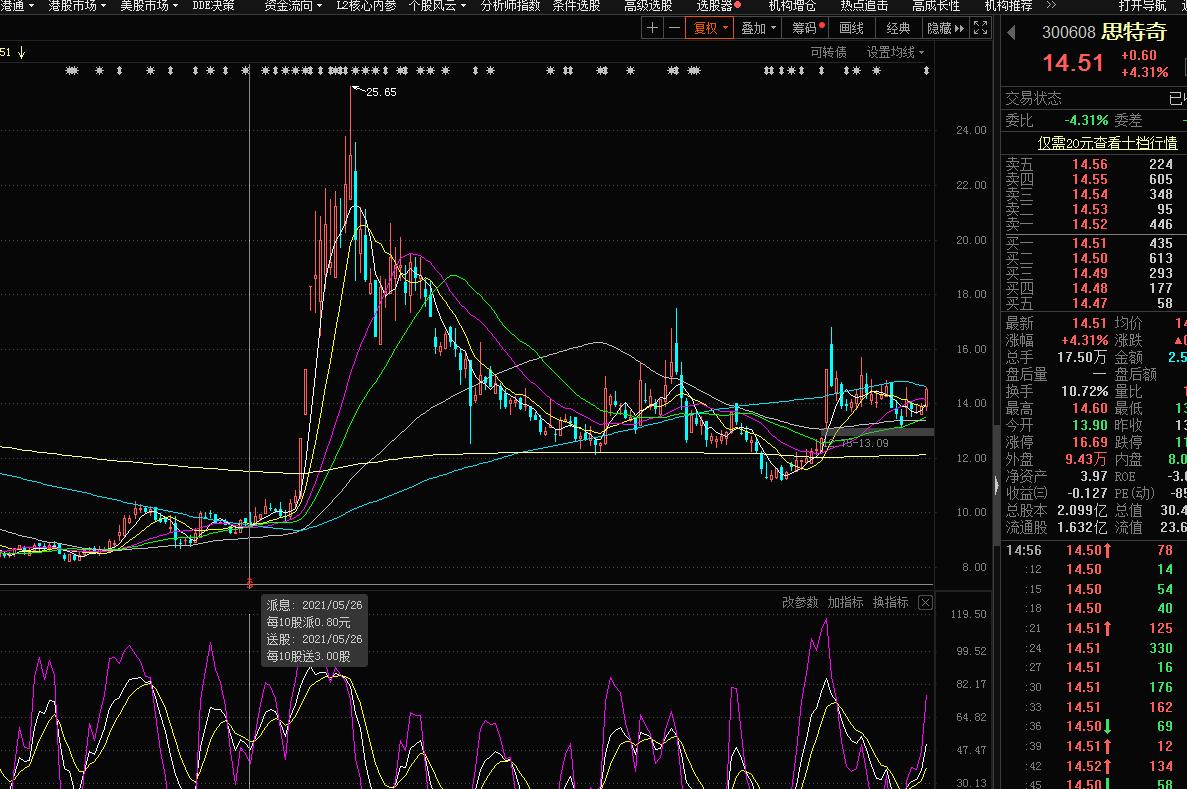Open 资金流向 menu
The image size is (1187, 789).
click(x=292, y=5)
